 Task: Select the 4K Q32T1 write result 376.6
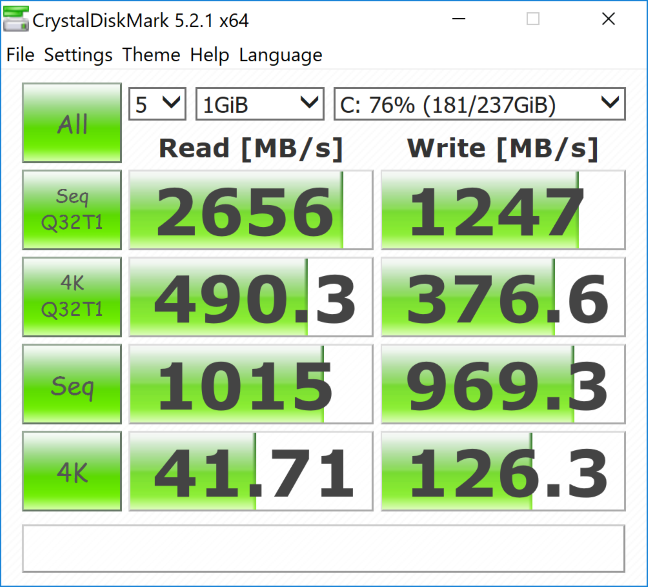pos(503,297)
